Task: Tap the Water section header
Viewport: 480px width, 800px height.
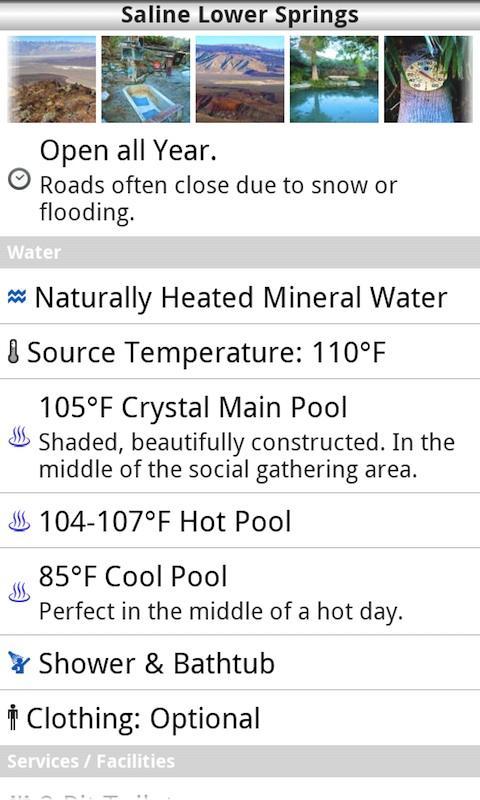Action: [240, 253]
